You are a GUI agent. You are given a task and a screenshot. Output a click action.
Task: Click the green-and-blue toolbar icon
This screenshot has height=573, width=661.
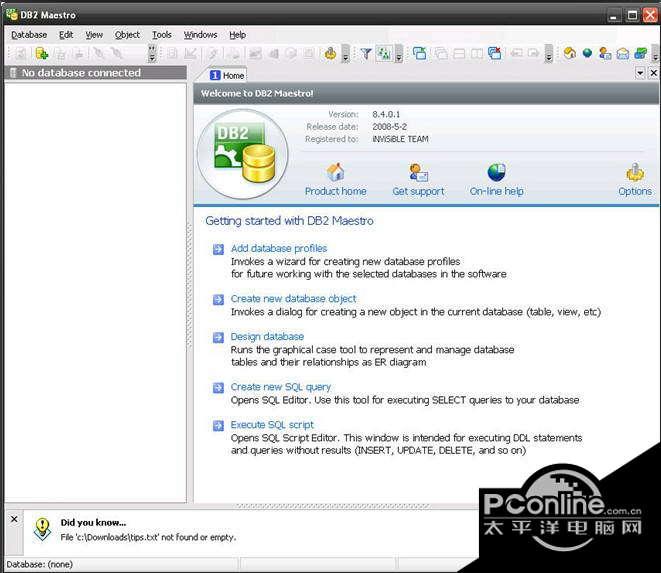[x=640, y=54]
